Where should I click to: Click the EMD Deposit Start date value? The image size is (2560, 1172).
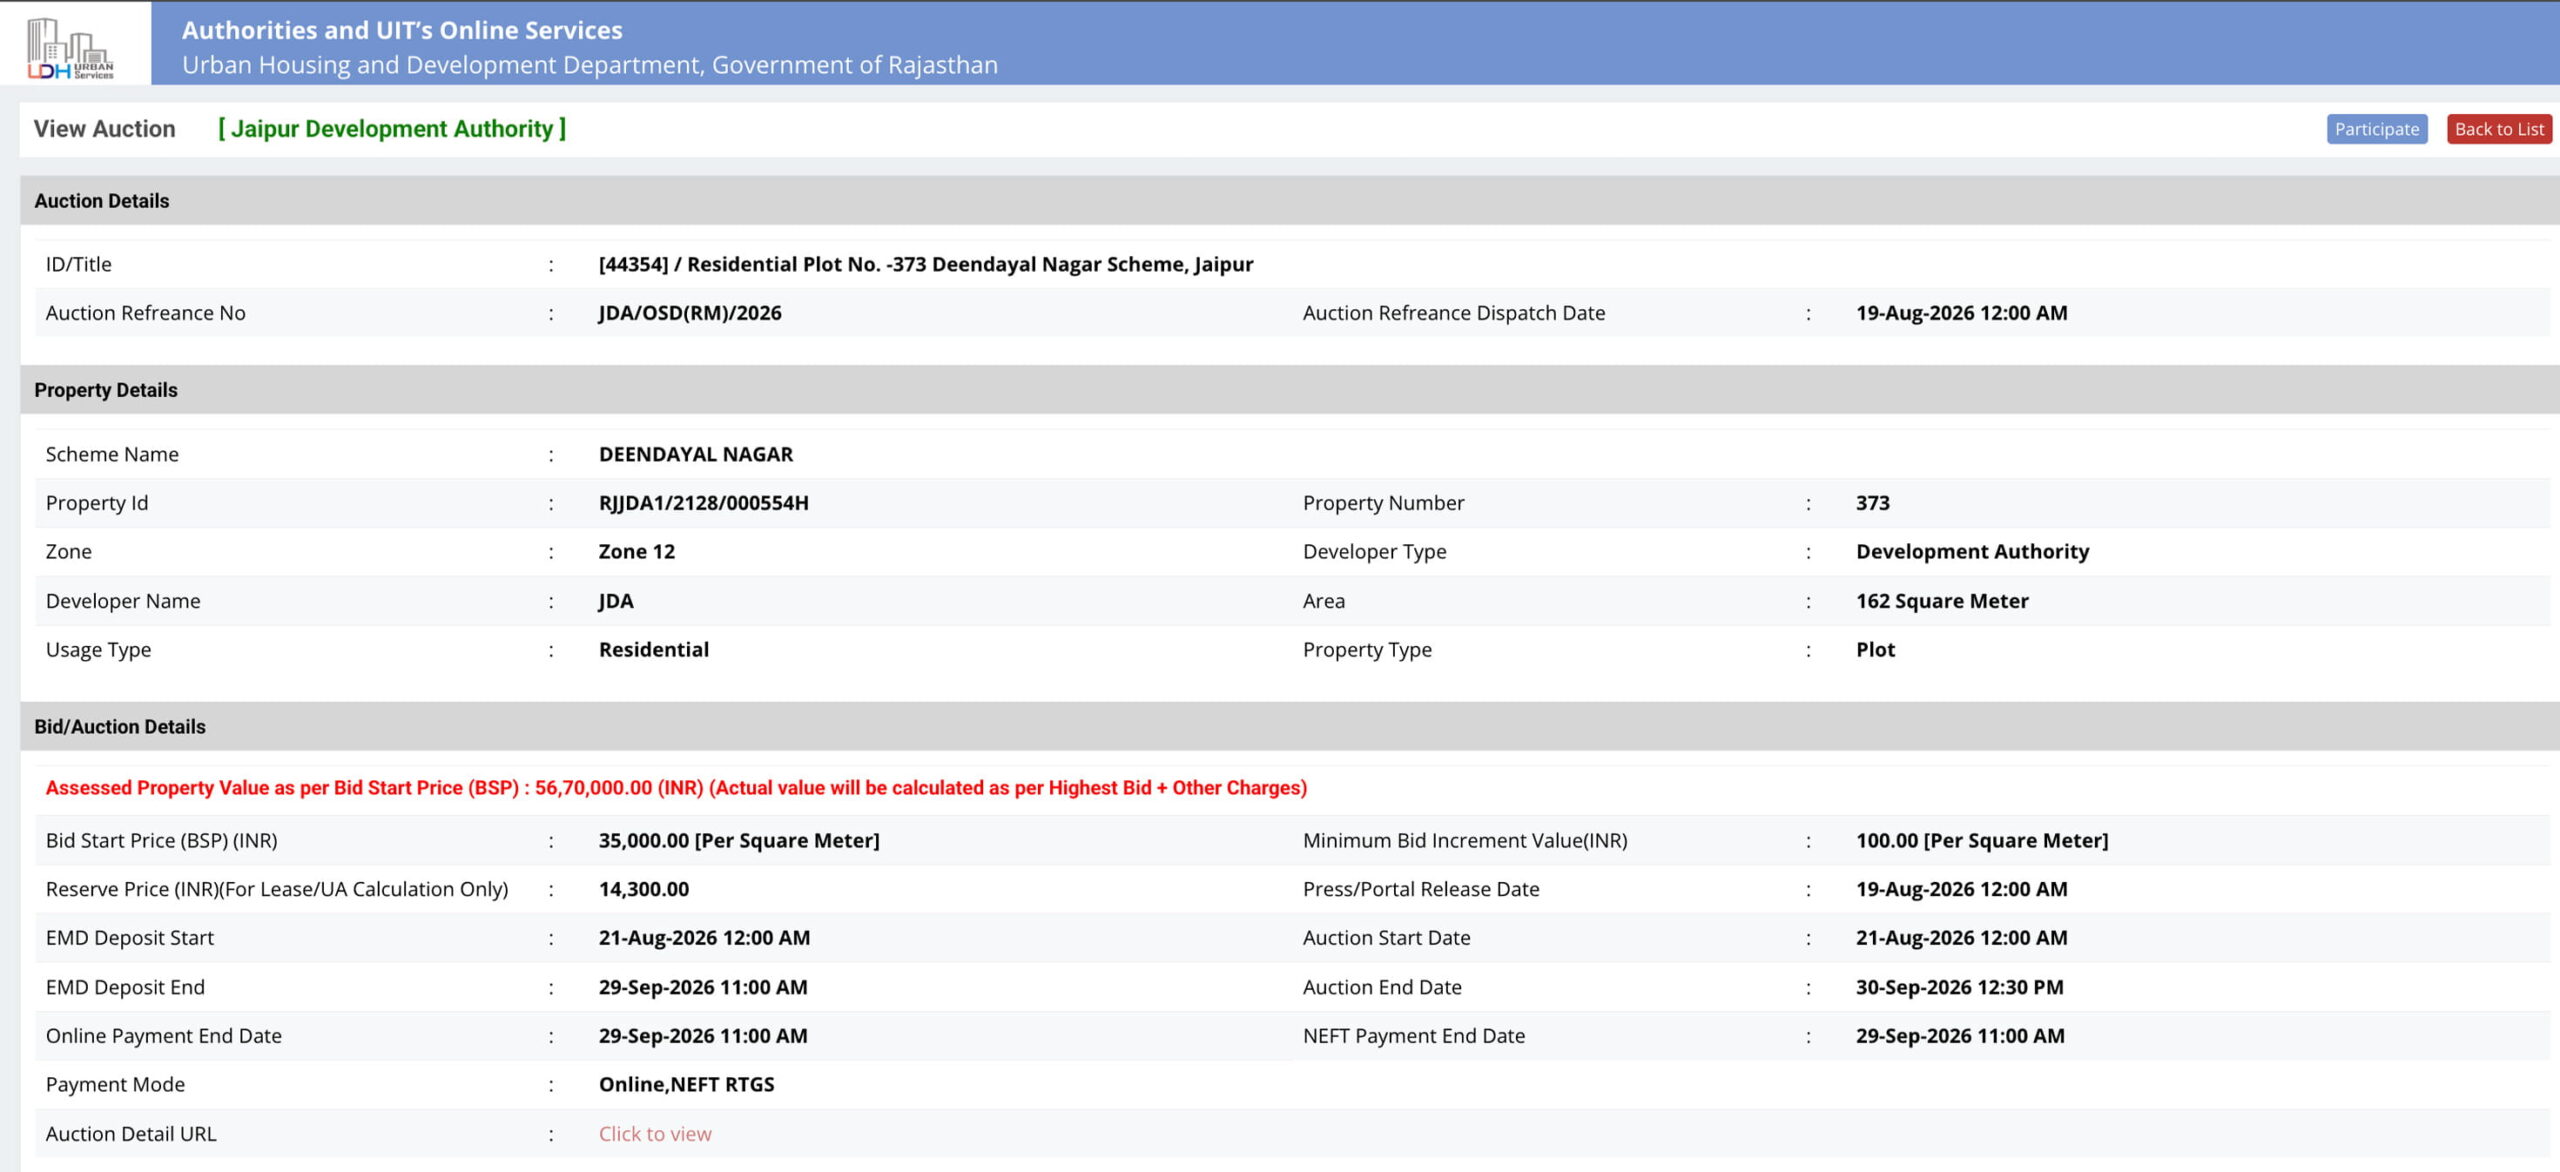pos(705,938)
